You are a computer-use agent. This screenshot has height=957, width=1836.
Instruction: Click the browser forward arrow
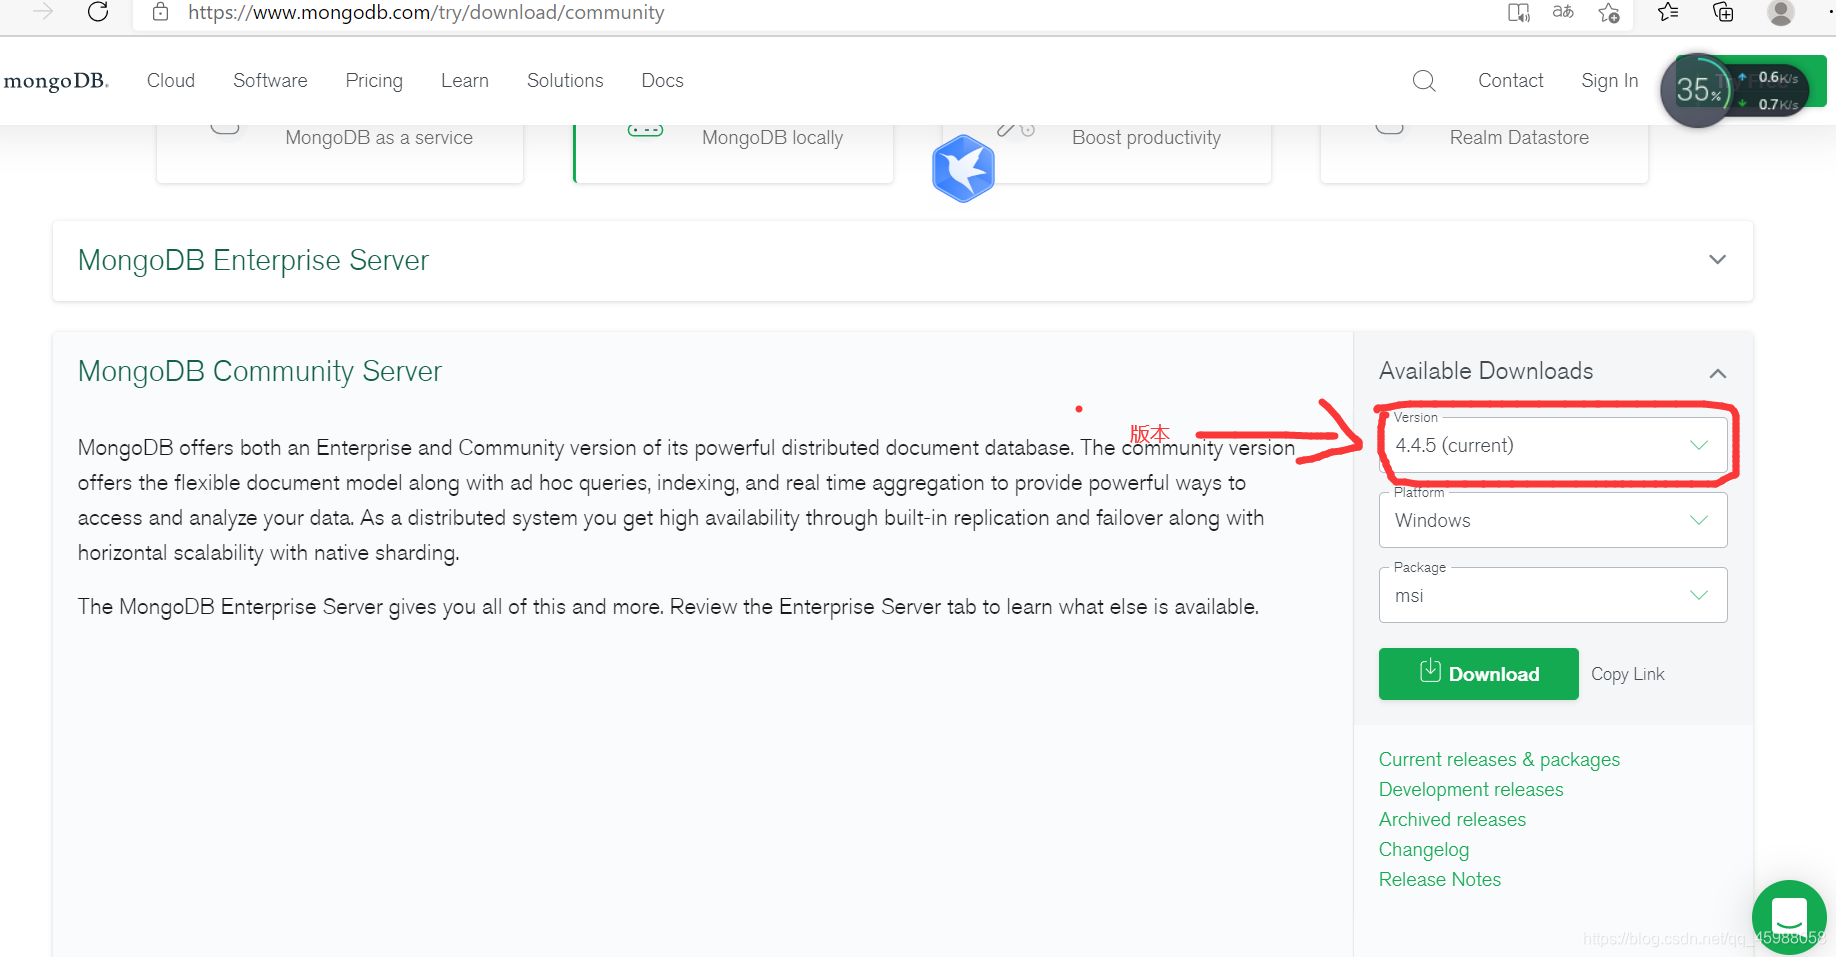[x=42, y=12]
